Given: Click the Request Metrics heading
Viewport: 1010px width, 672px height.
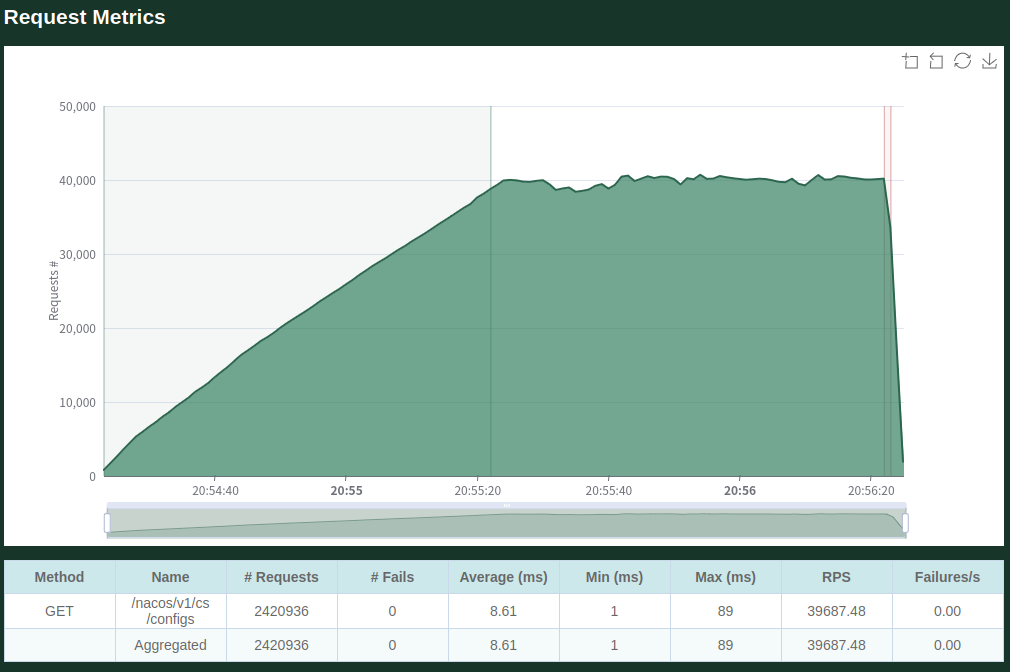Looking at the screenshot, I should click(x=84, y=17).
